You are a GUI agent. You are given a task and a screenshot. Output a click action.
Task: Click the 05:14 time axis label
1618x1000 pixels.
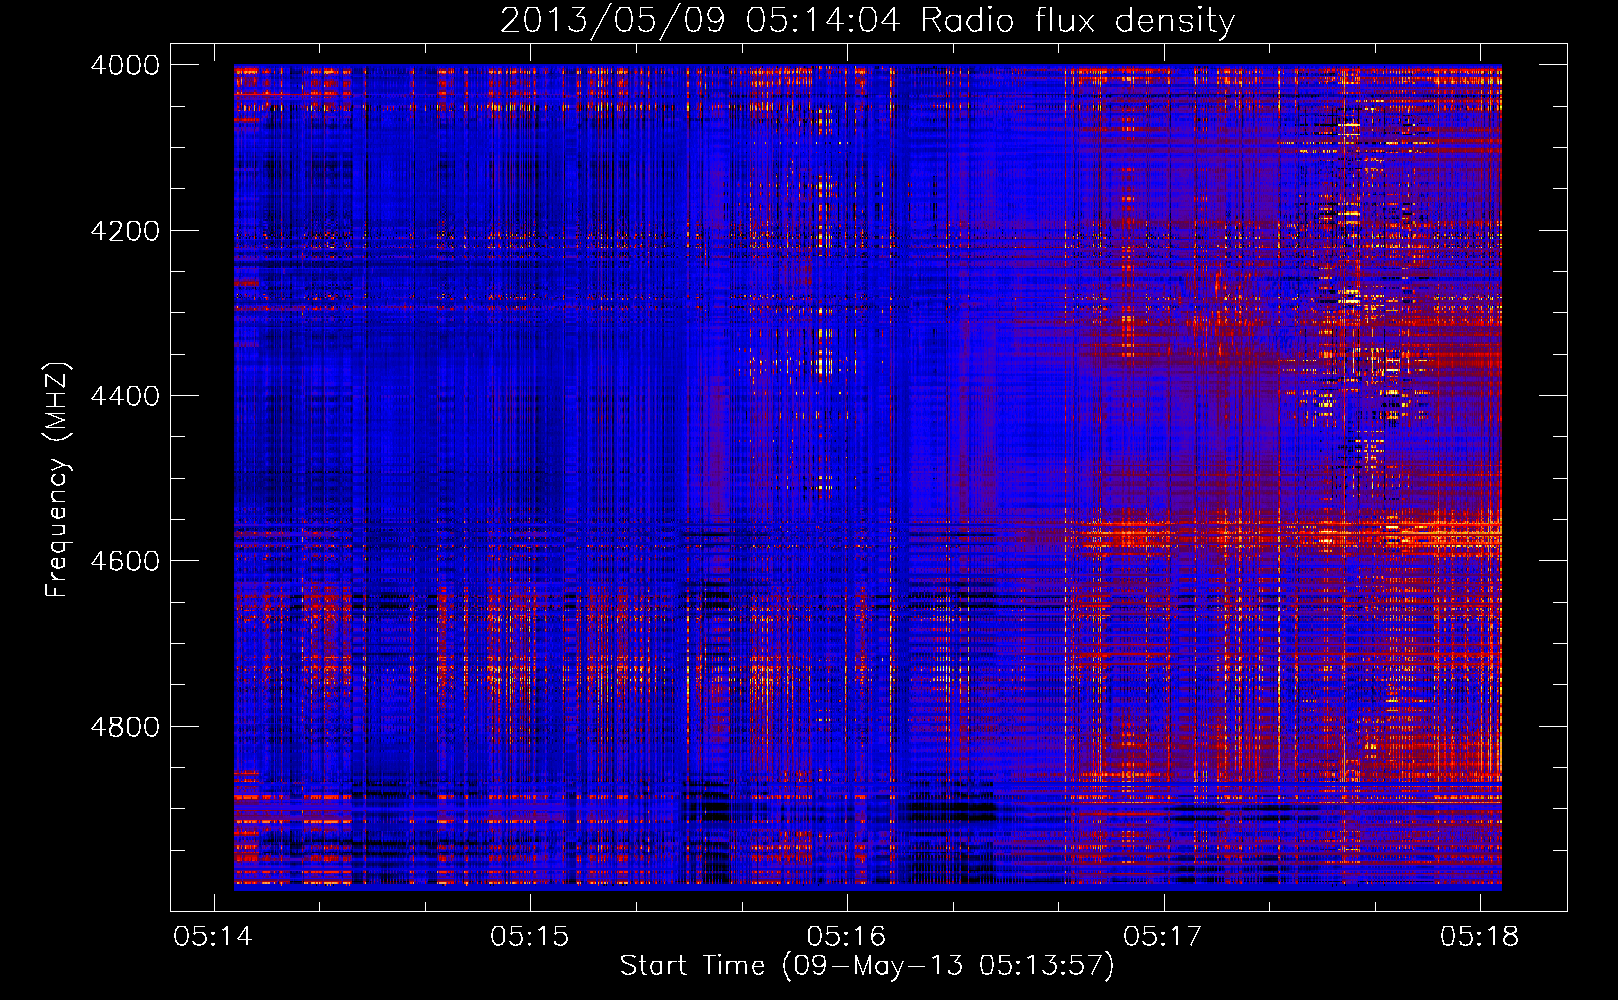click(213, 936)
